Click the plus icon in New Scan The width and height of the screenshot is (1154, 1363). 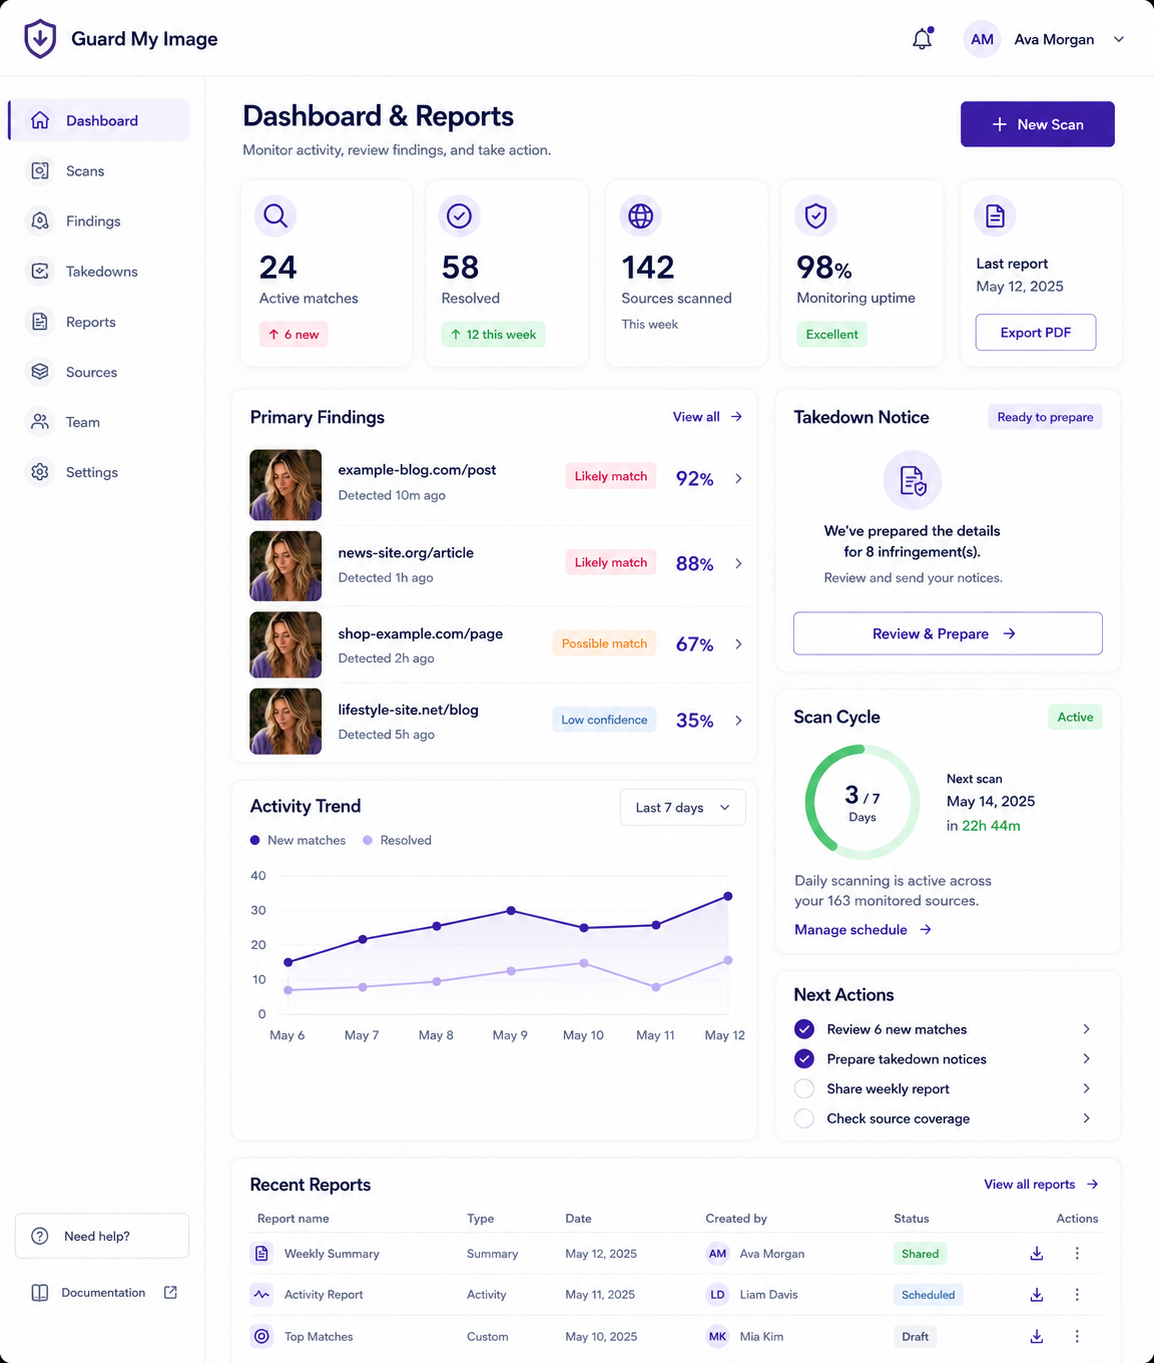pos(999,124)
